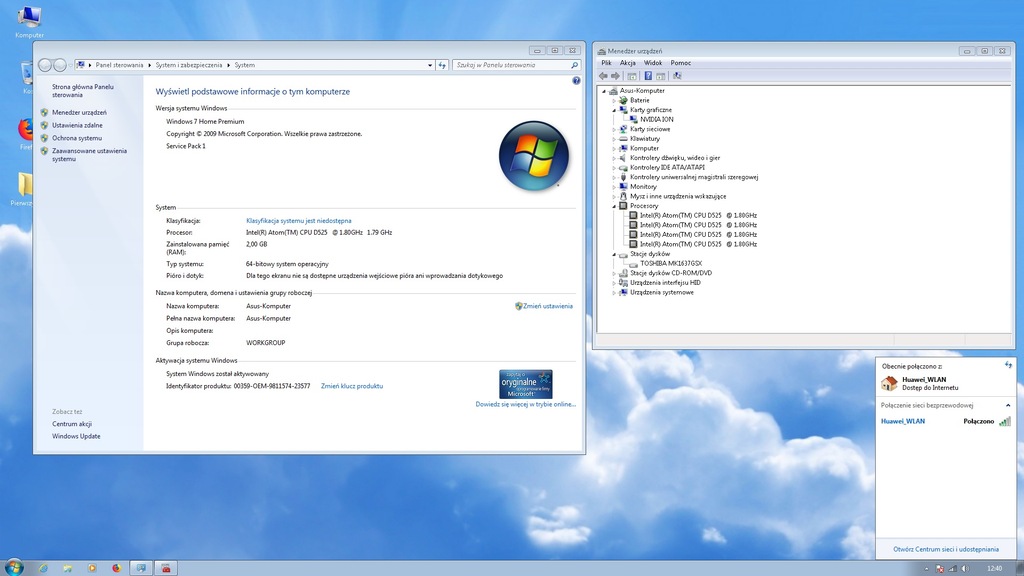Click Panel sterowania in the breadcrumb

click(x=120, y=65)
